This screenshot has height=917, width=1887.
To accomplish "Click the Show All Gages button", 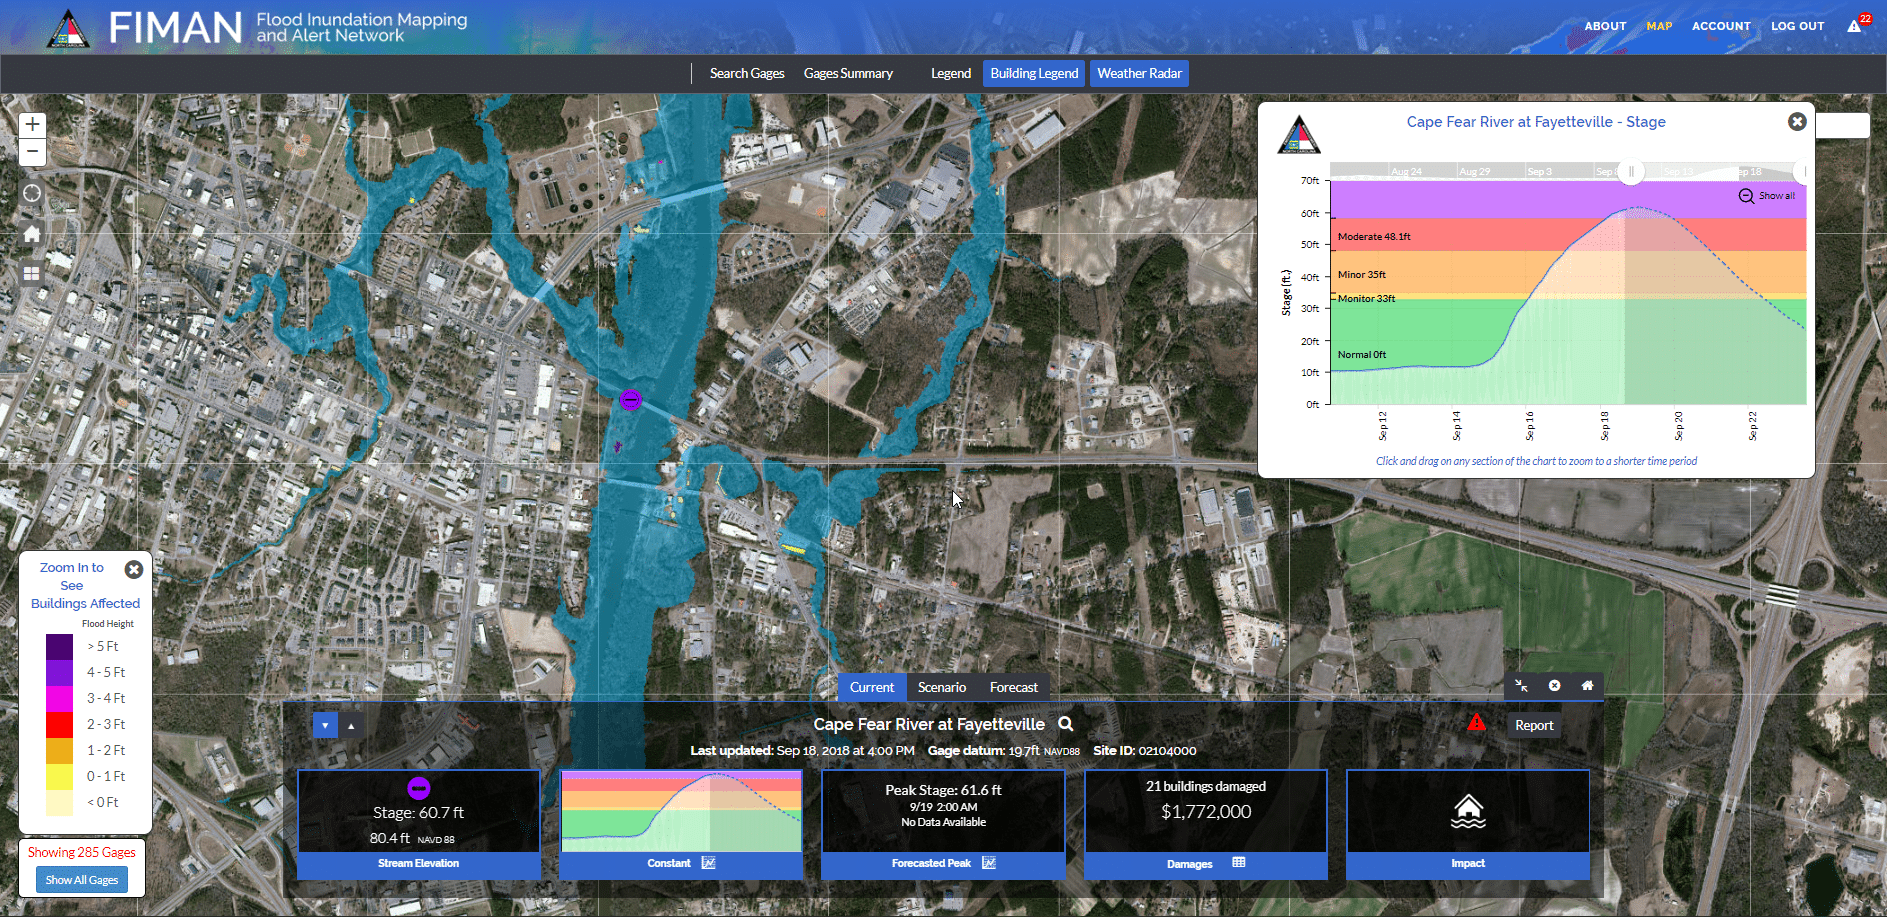I will point(82,880).
